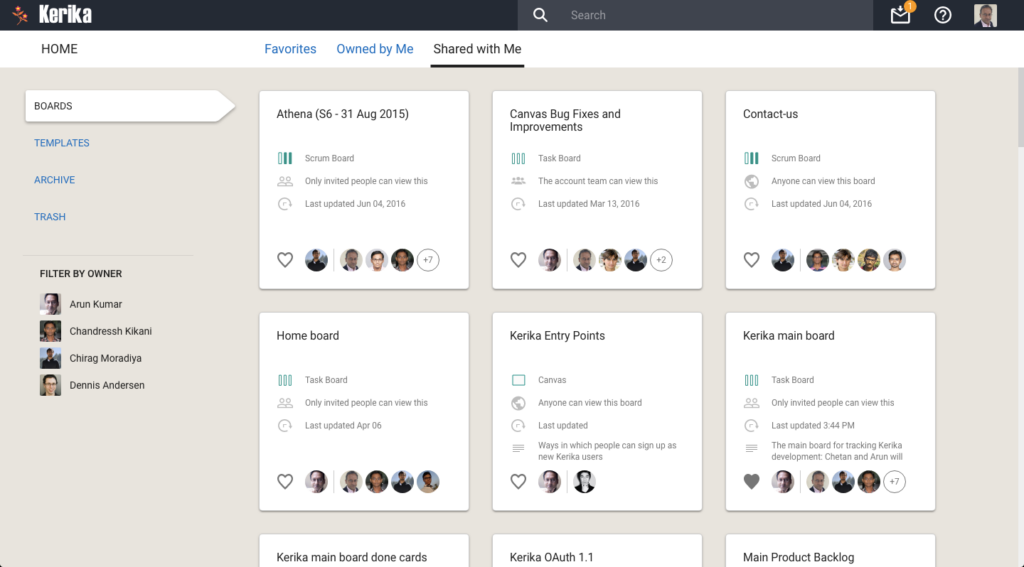1024x567 pixels.
Task: Click the globe icon on Kerika Entry Points
Action: [x=518, y=402]
